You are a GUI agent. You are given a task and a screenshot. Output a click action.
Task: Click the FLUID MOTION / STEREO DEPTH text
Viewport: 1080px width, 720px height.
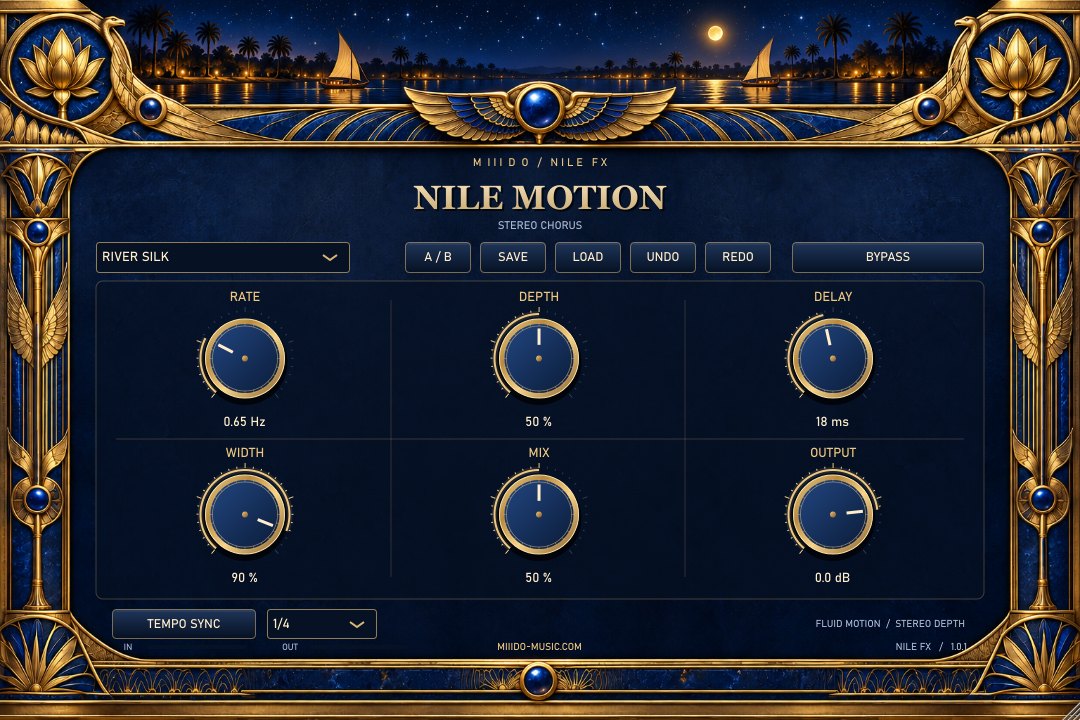point(890,624)
